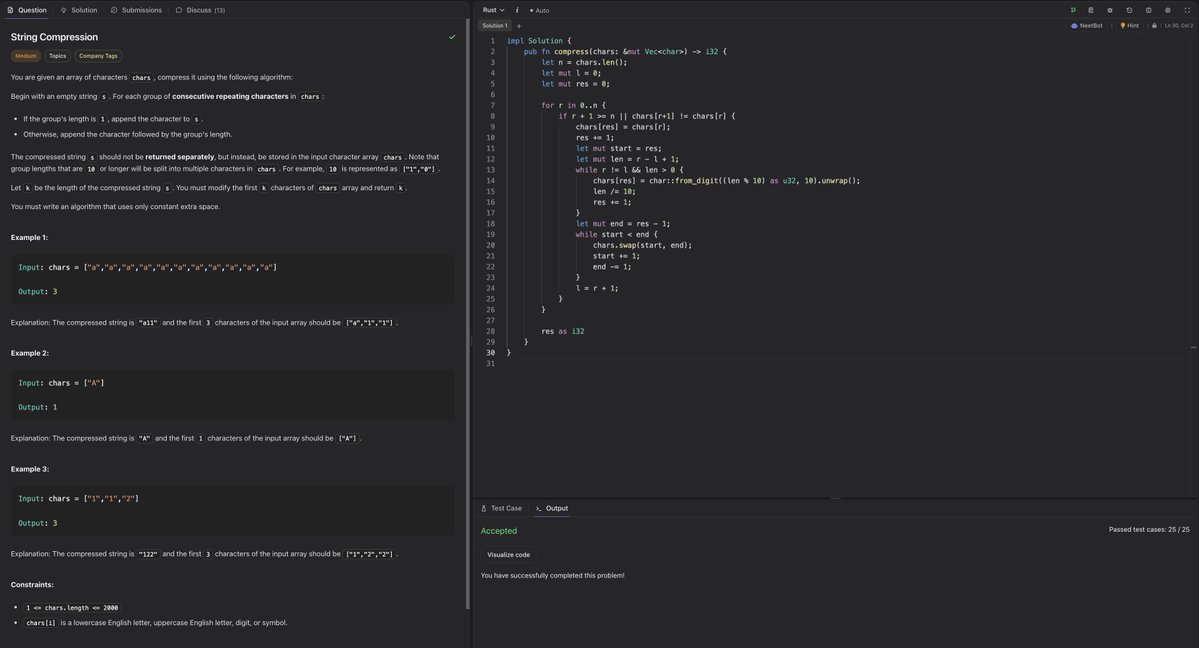Click the reset code circular arrow icon

click(1129, 10)
